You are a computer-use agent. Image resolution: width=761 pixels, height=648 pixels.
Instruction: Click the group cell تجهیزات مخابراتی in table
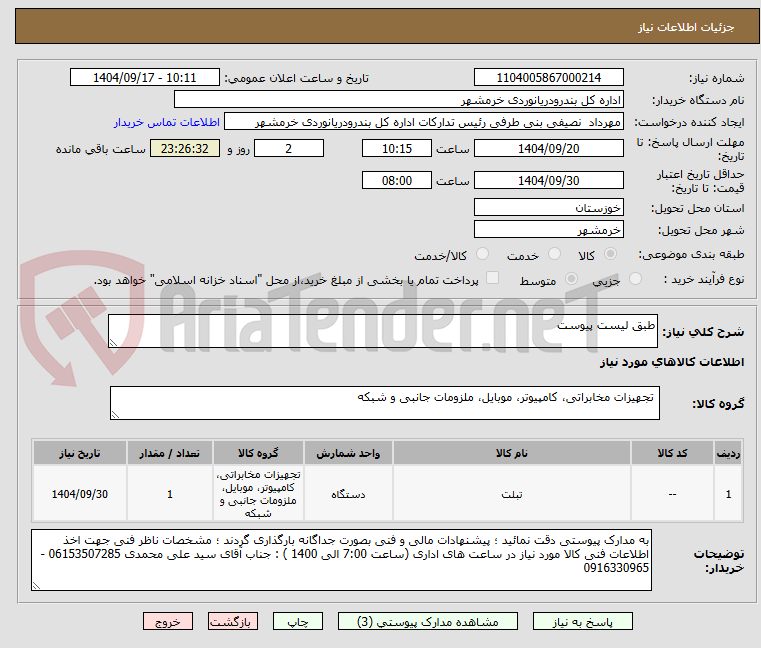tap(258, 494)
